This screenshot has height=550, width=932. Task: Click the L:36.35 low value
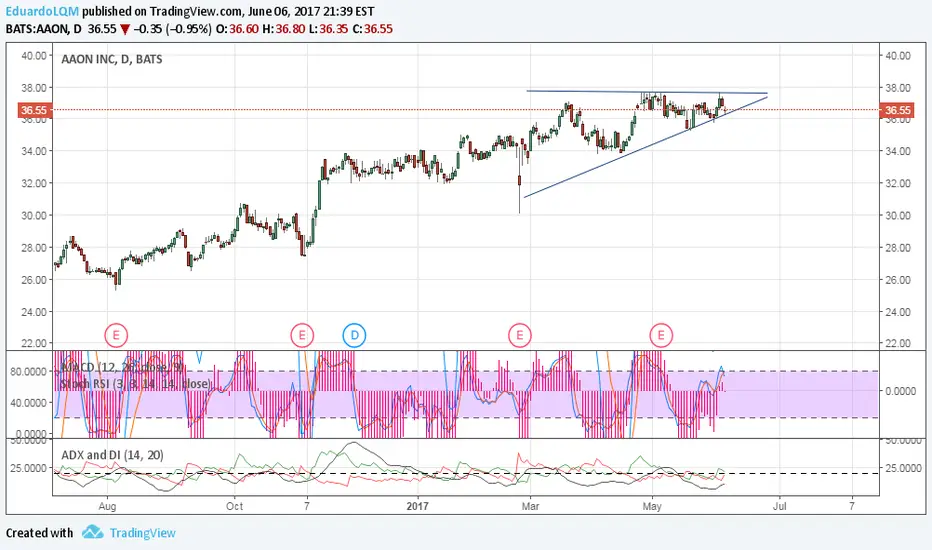pyautogui.click(x=328, y=29)
